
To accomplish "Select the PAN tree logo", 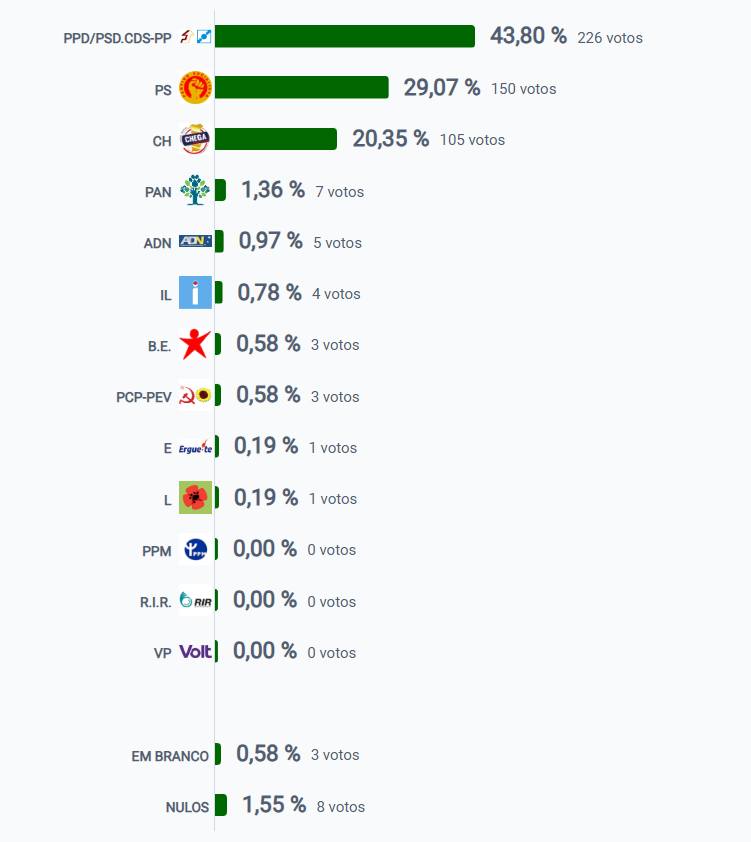I will click(195, 190).
